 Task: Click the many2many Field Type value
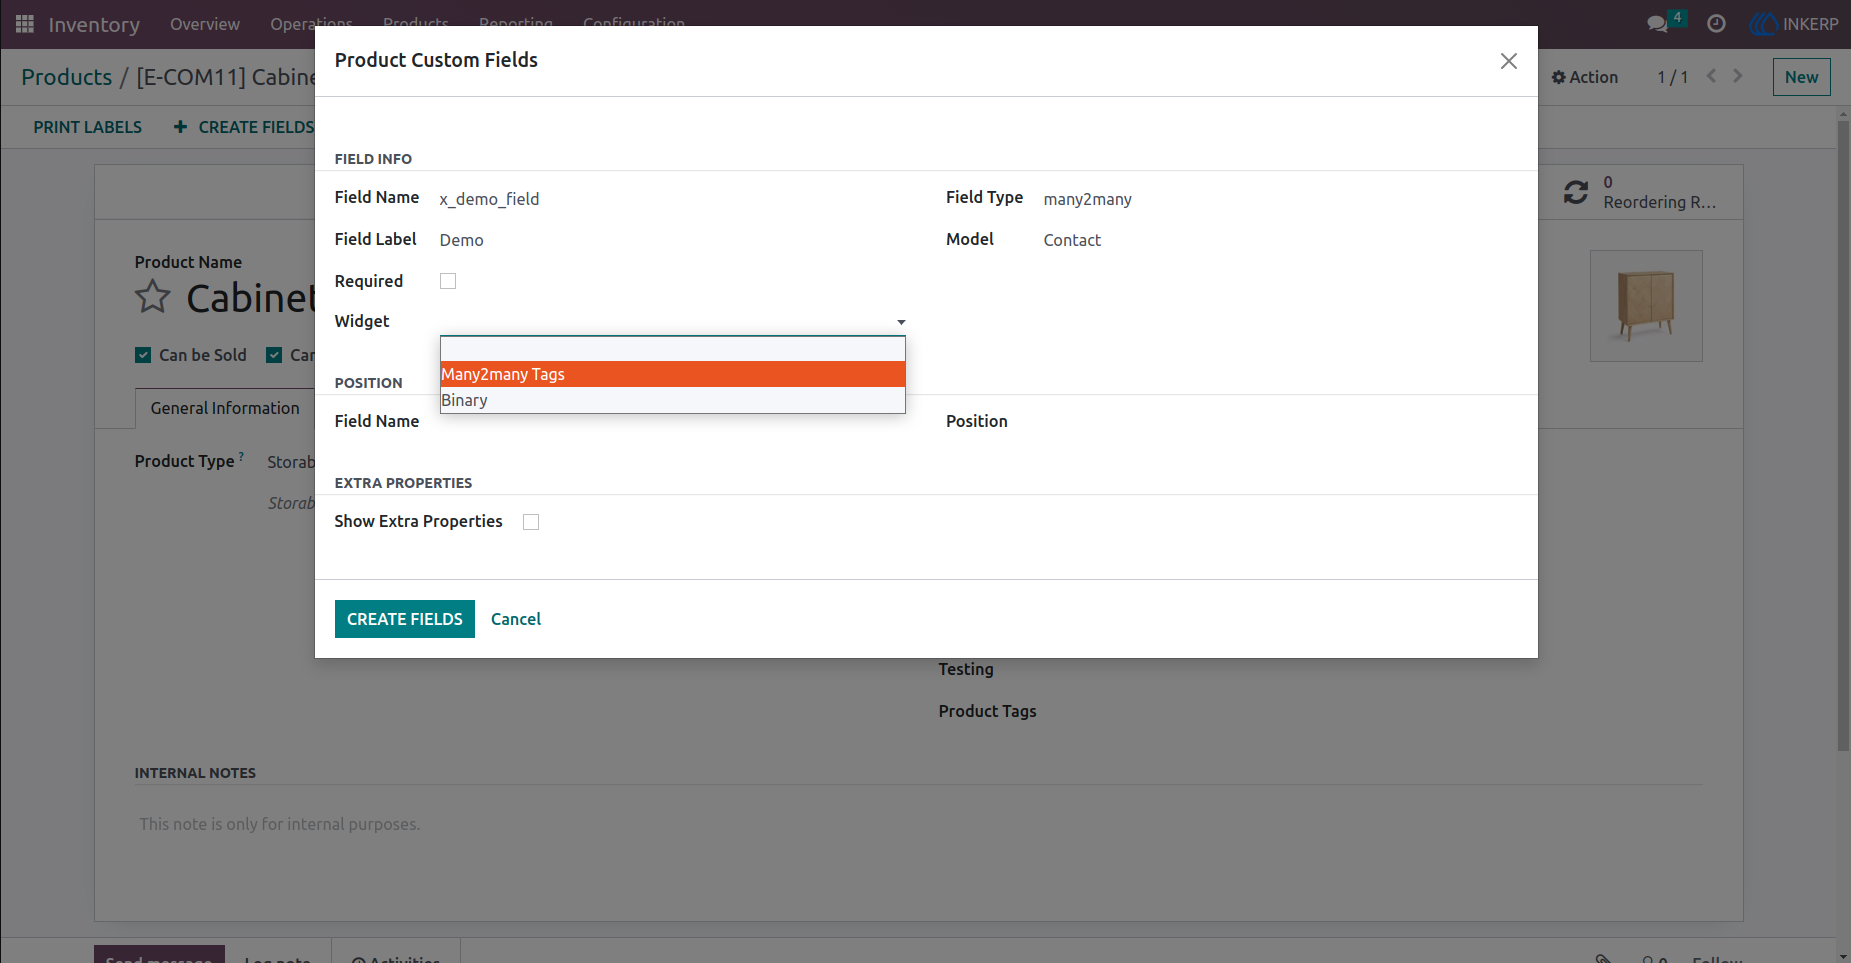point(1088,199)
